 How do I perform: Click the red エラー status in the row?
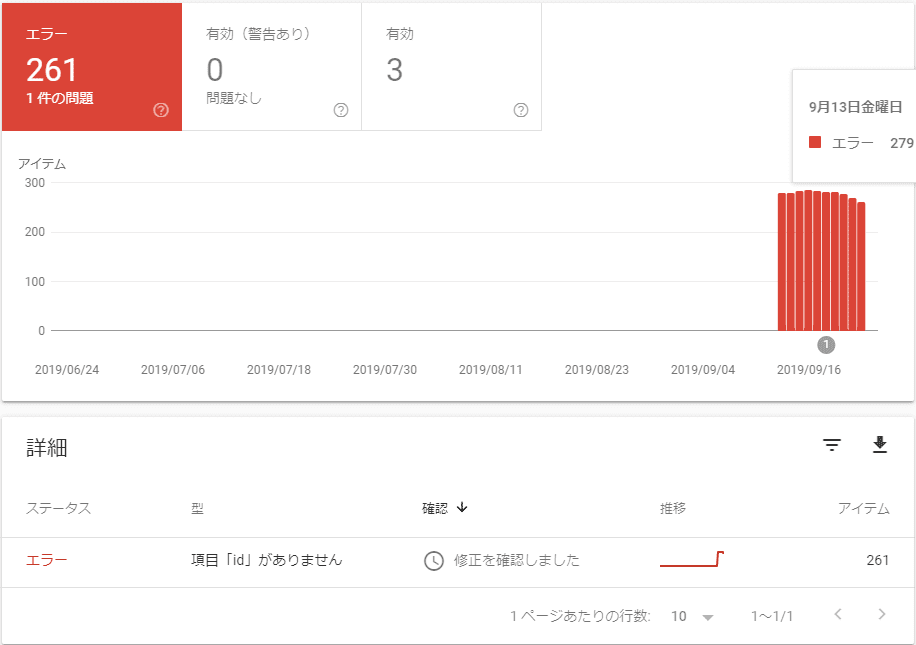coord(47,560)
